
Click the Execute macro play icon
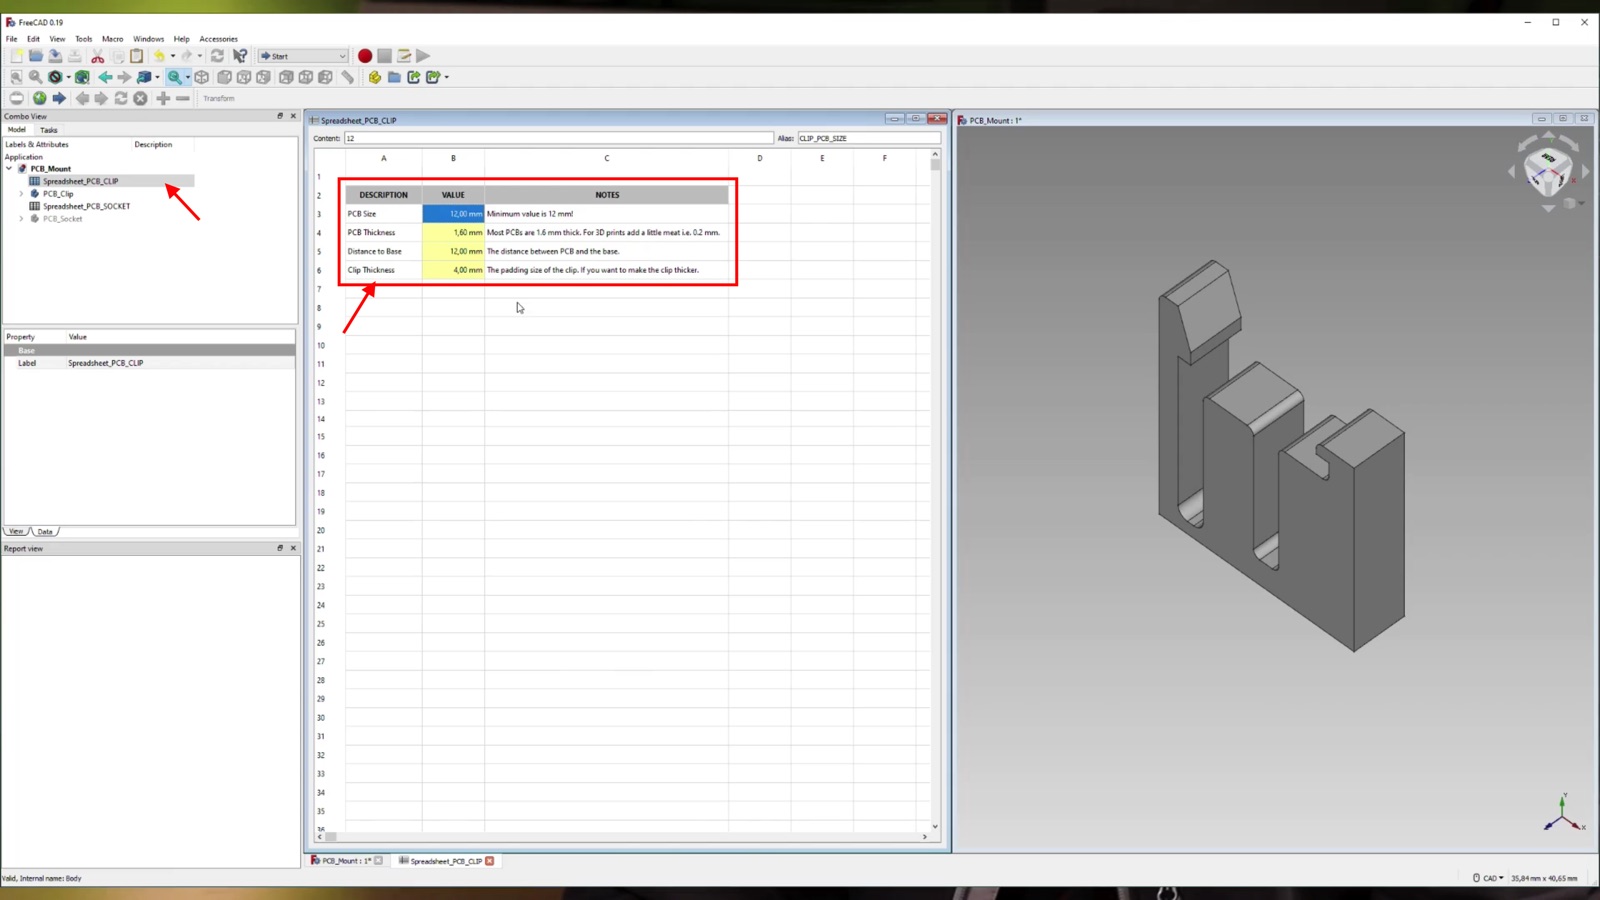(423, 56)
